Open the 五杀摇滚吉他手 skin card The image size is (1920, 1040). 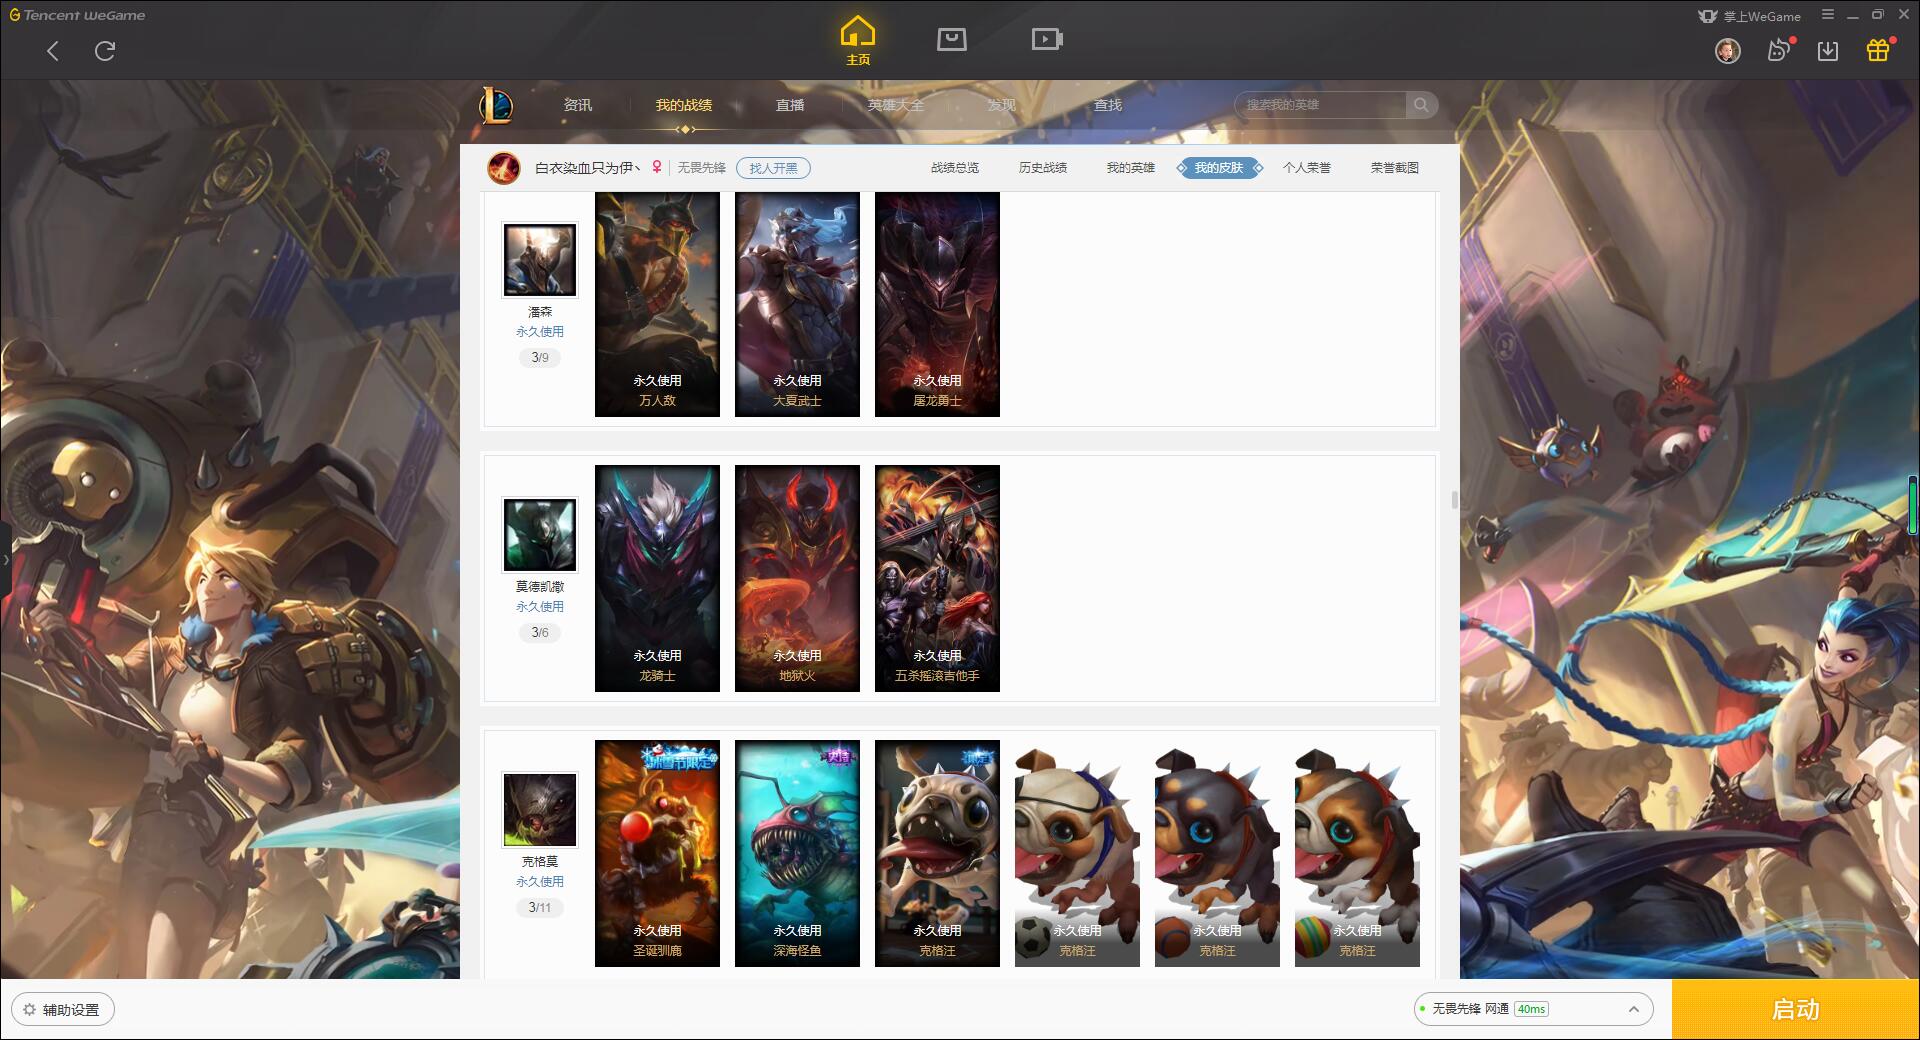tap(937, 578)
